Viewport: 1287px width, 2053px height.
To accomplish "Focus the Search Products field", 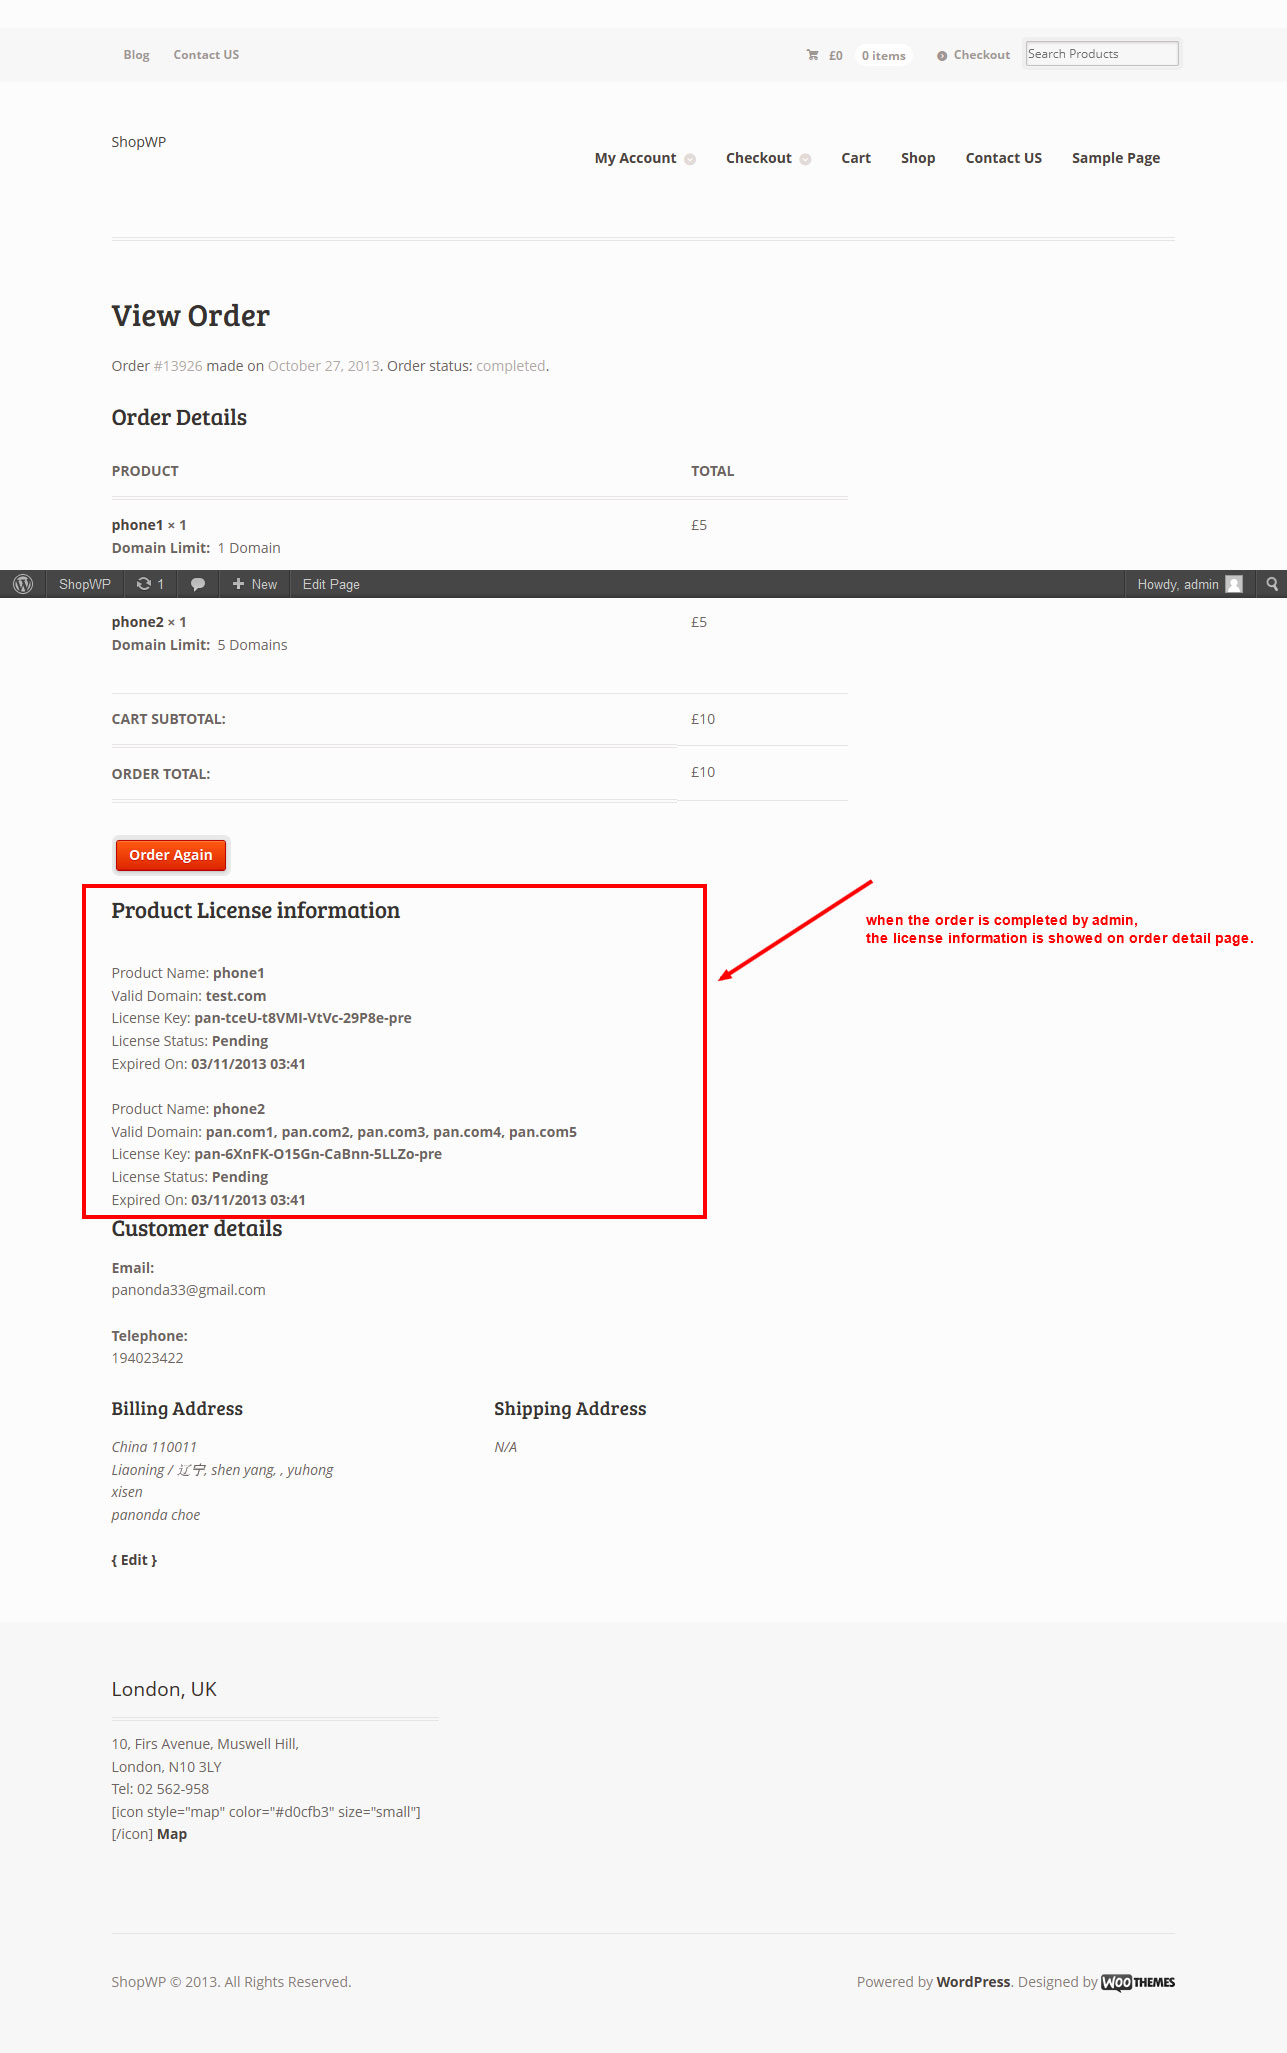I will pos(1102,54).
